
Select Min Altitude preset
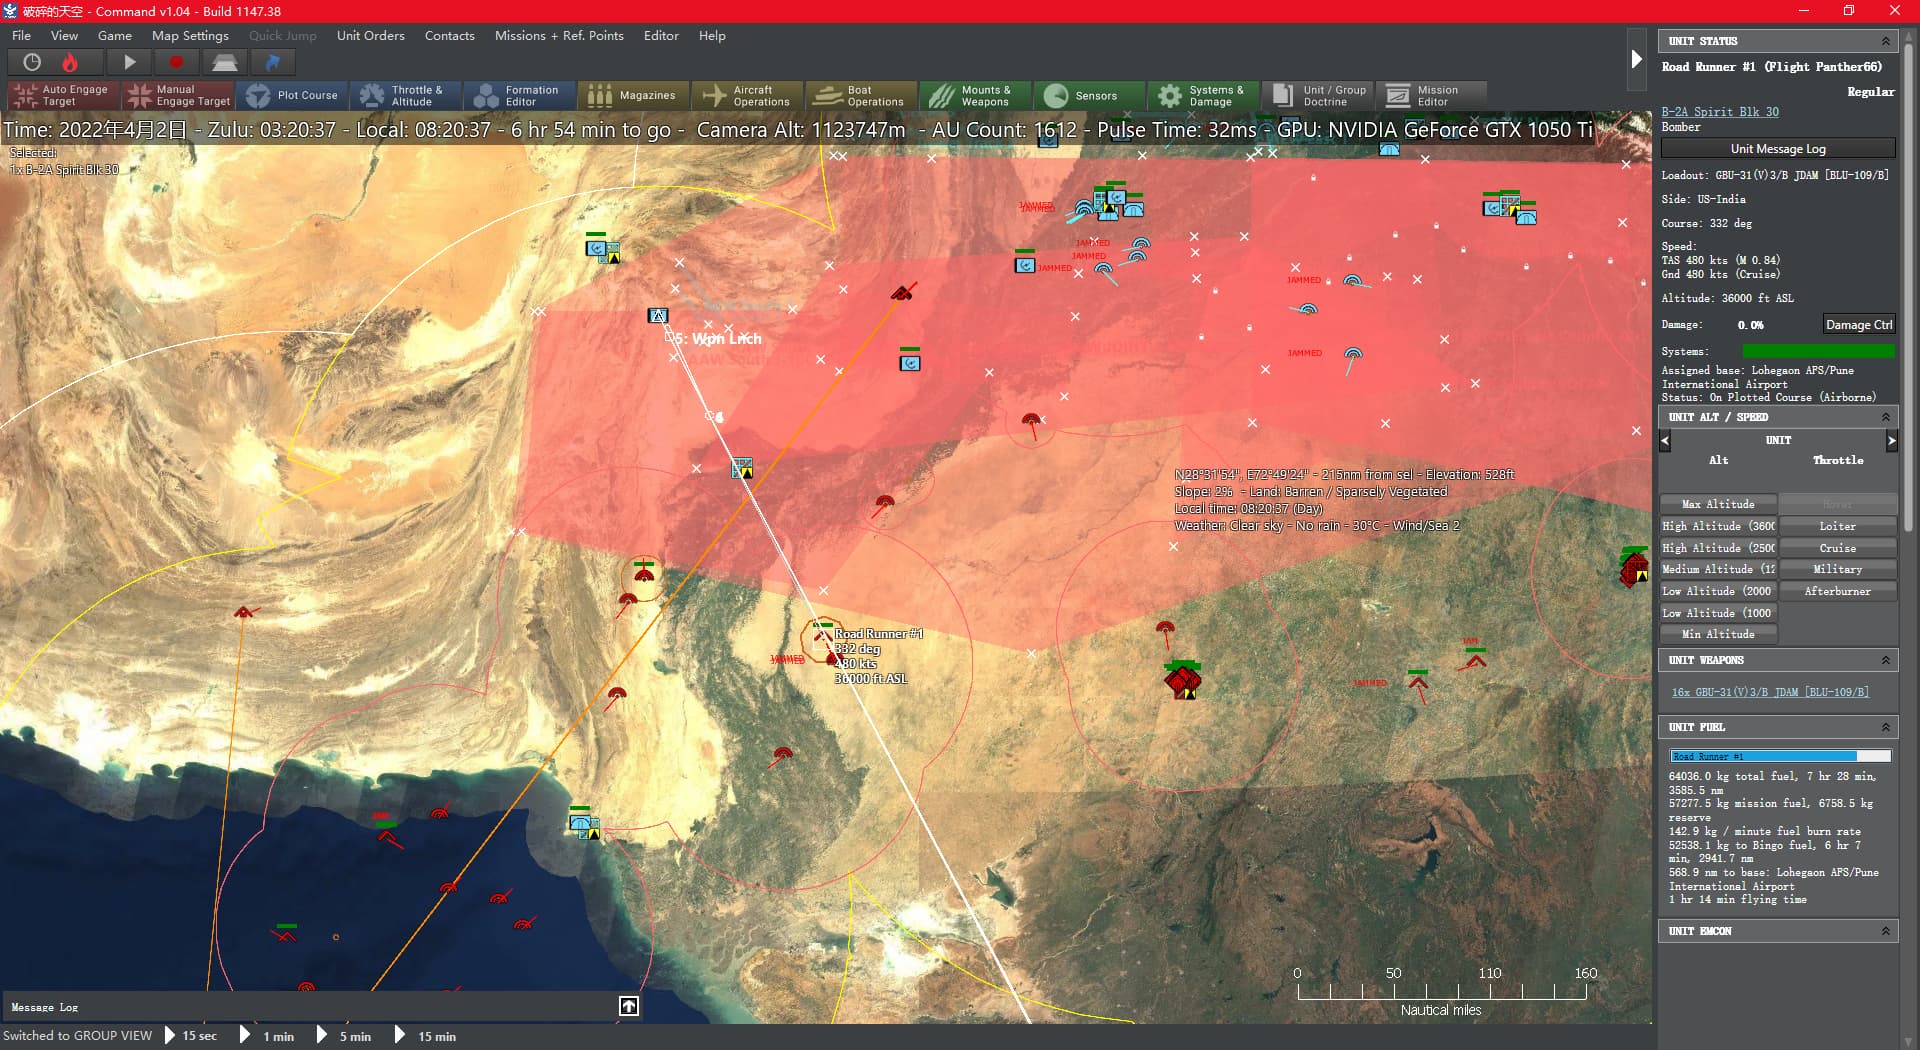click(x=1718, y=634)
